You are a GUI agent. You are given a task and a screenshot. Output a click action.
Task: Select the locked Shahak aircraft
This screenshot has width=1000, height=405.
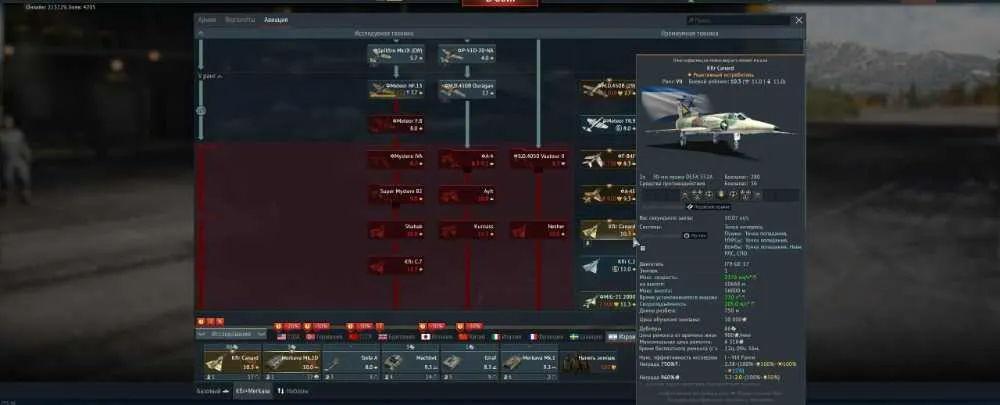point(396,230)
